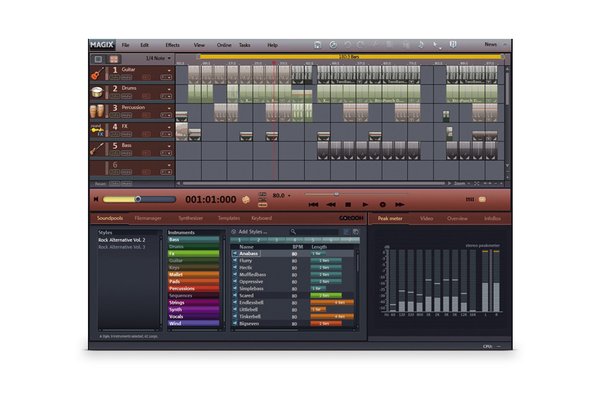Click the FX track instrument icon
The image size is (600, 395).
[97, 130]
